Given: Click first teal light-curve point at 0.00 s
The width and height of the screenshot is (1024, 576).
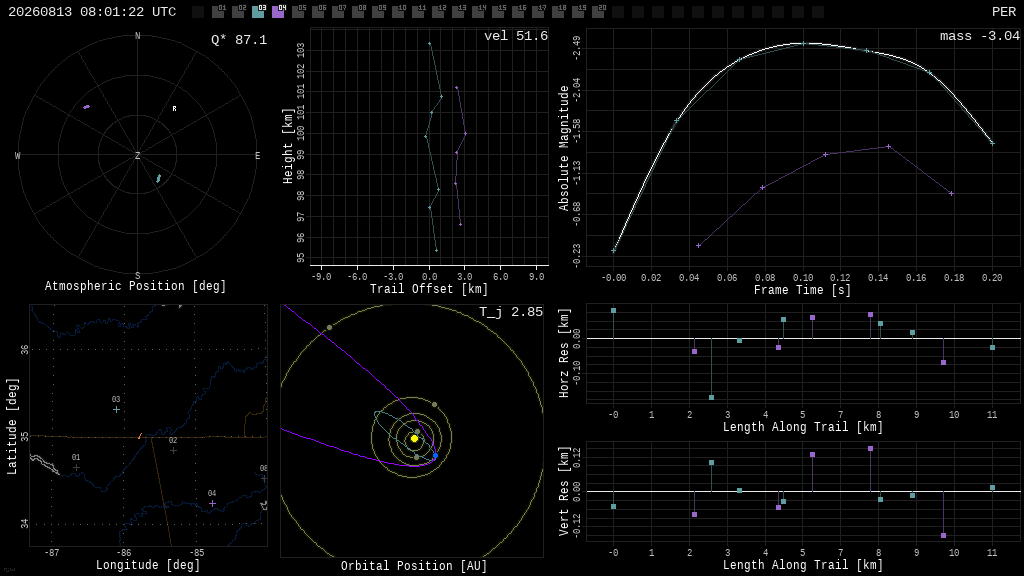Looking at the screenshot, I should point(613,250).
